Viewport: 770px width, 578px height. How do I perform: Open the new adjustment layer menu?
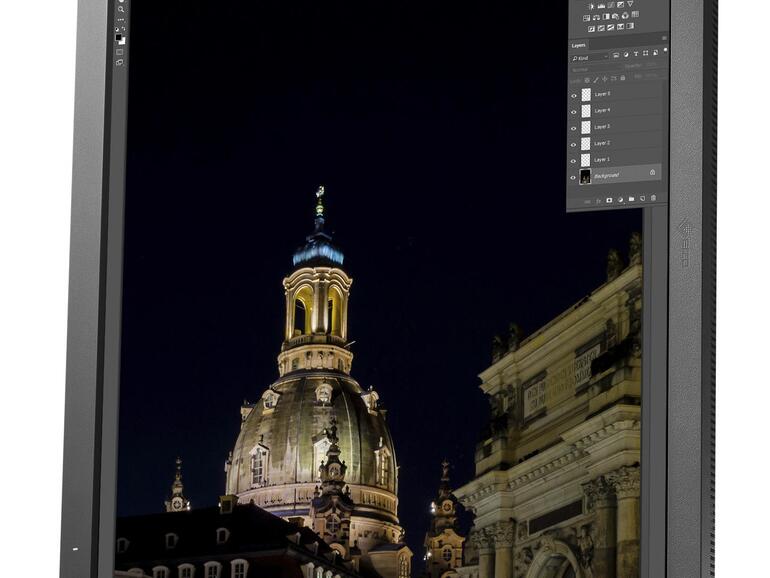[620, 199]
